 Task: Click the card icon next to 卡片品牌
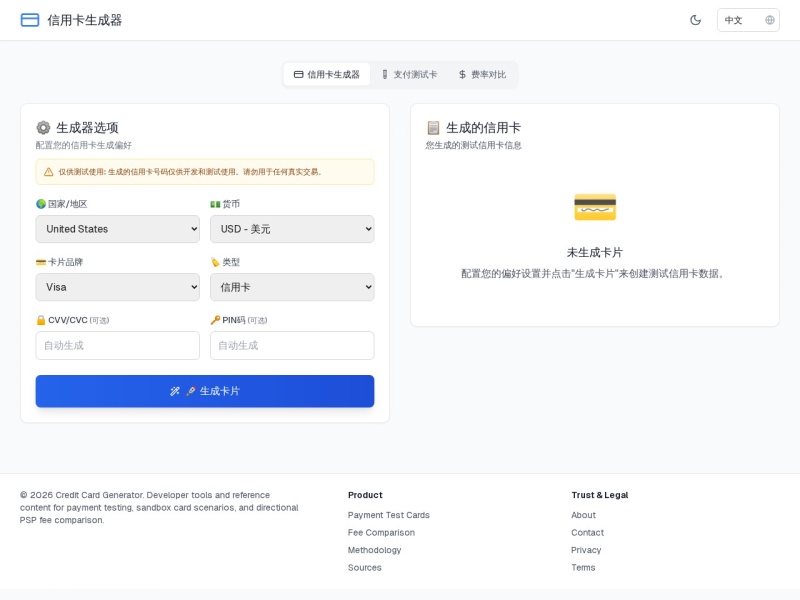tap(41, 262)
